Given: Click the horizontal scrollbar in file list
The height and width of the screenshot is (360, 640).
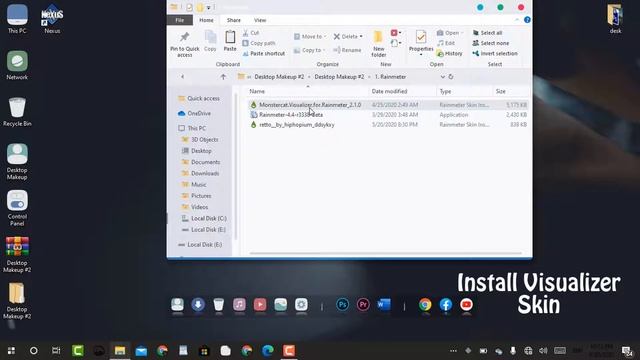Looking at the screenshot, I should [x=385, y=253].
